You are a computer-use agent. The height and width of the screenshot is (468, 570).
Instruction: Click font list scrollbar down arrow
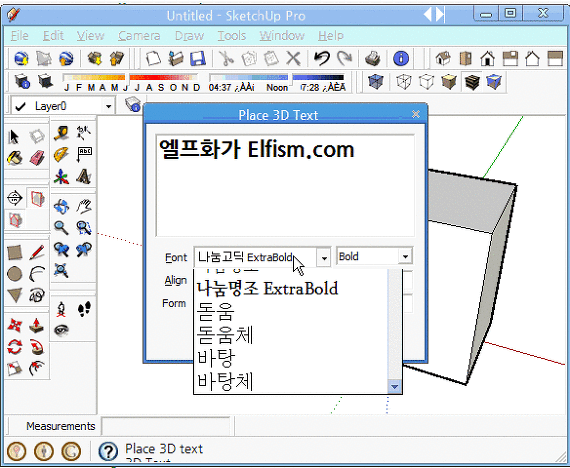[395, 386]
